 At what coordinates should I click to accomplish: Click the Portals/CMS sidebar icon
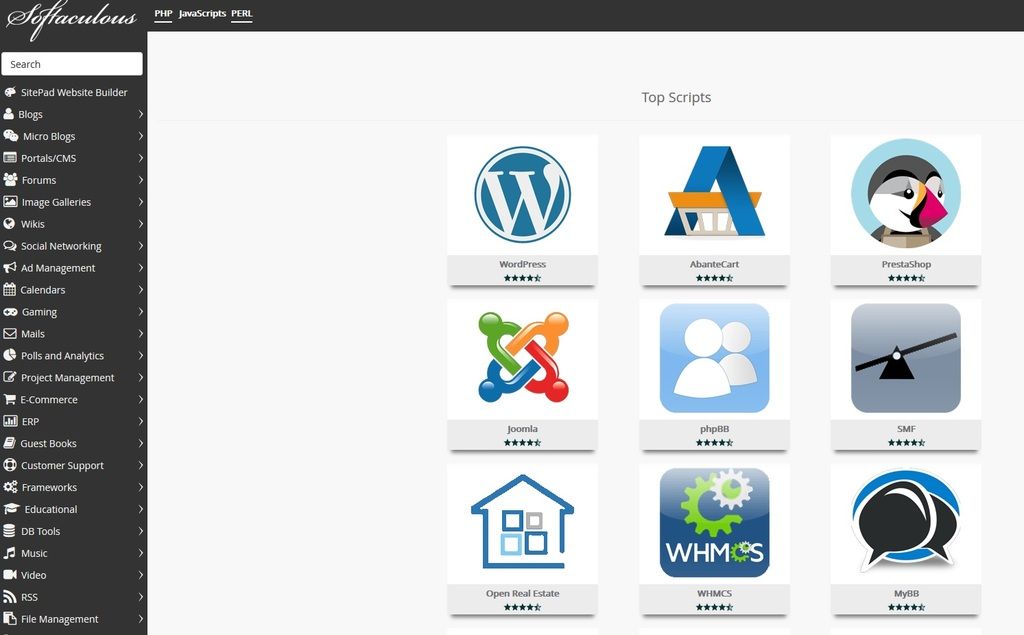coord(10,157)
